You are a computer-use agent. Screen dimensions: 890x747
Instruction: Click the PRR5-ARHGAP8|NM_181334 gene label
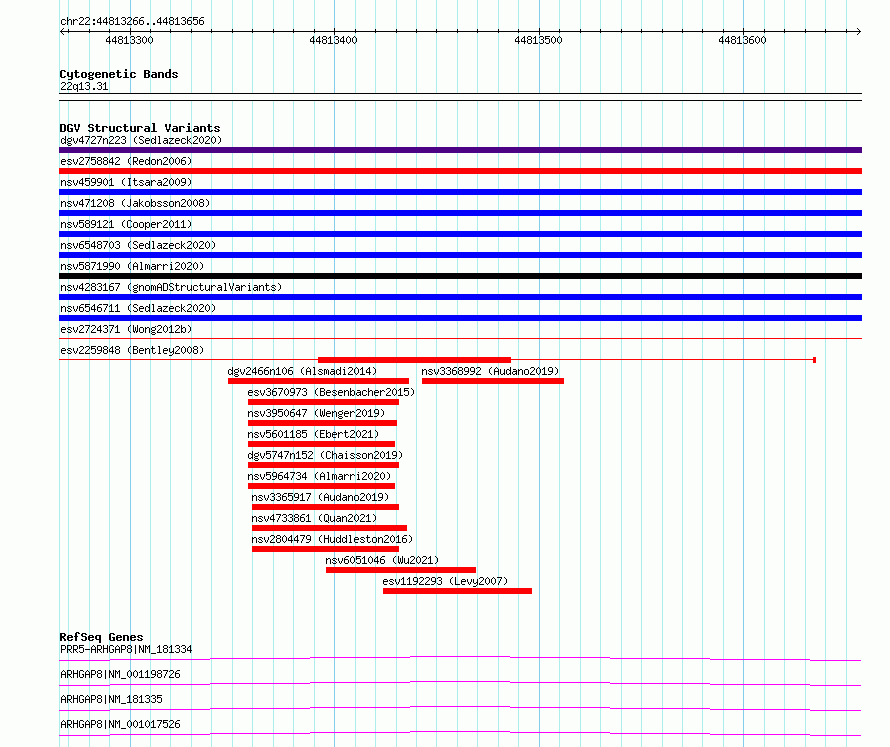click(x=126, y=649)
